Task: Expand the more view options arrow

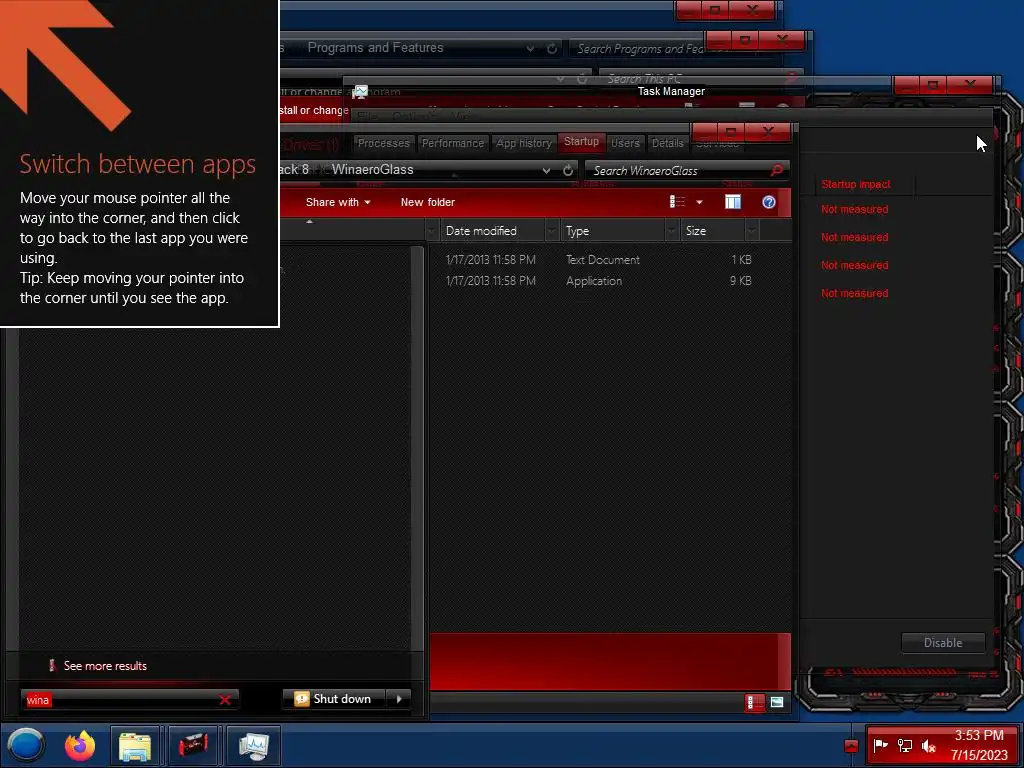Action: [699, 202]
